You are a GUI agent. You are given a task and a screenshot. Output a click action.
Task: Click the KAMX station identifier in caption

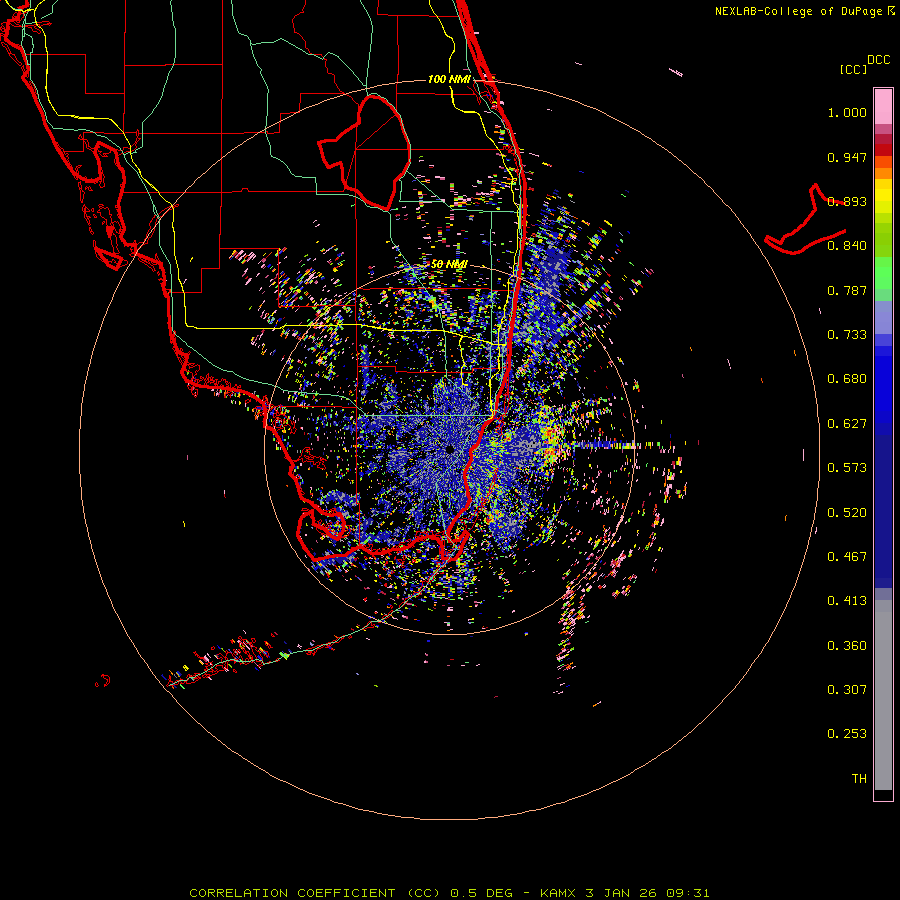(x=557, y=893)
